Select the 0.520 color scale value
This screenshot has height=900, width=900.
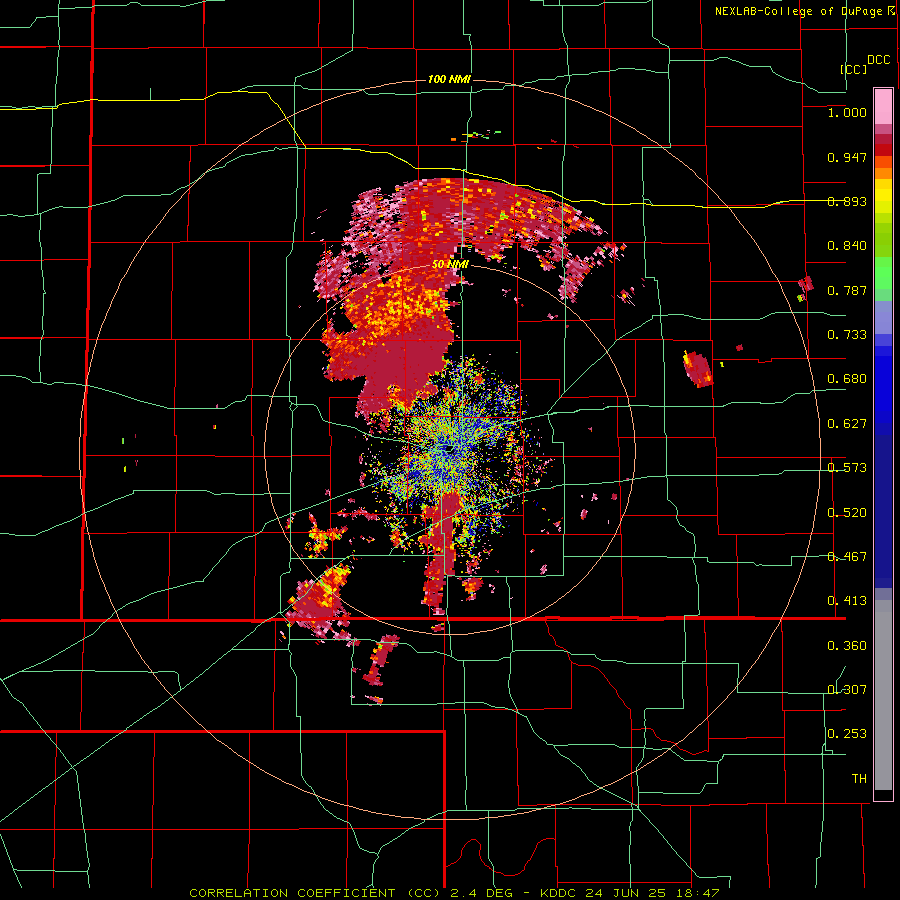(x=847, y=513)
